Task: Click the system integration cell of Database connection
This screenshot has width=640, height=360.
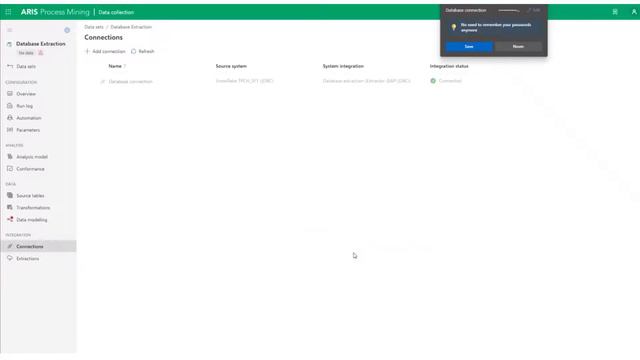Action: (x=367, y=81)
